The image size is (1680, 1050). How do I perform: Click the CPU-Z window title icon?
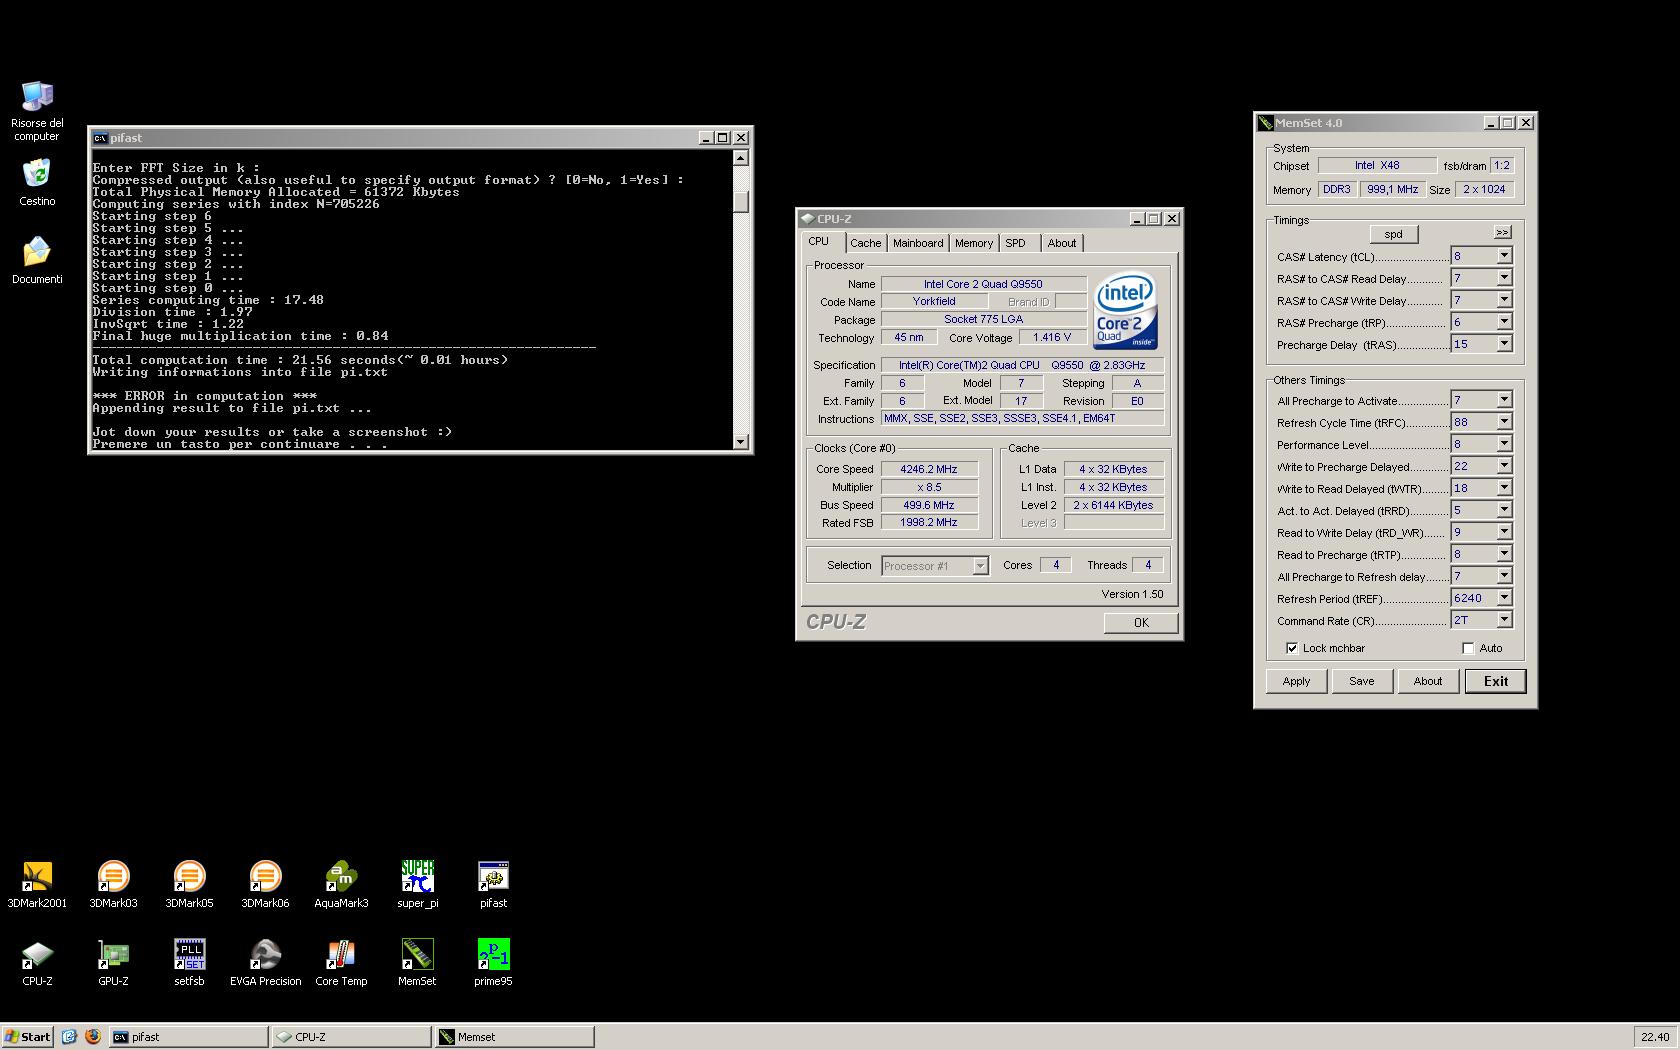(807, 219)
